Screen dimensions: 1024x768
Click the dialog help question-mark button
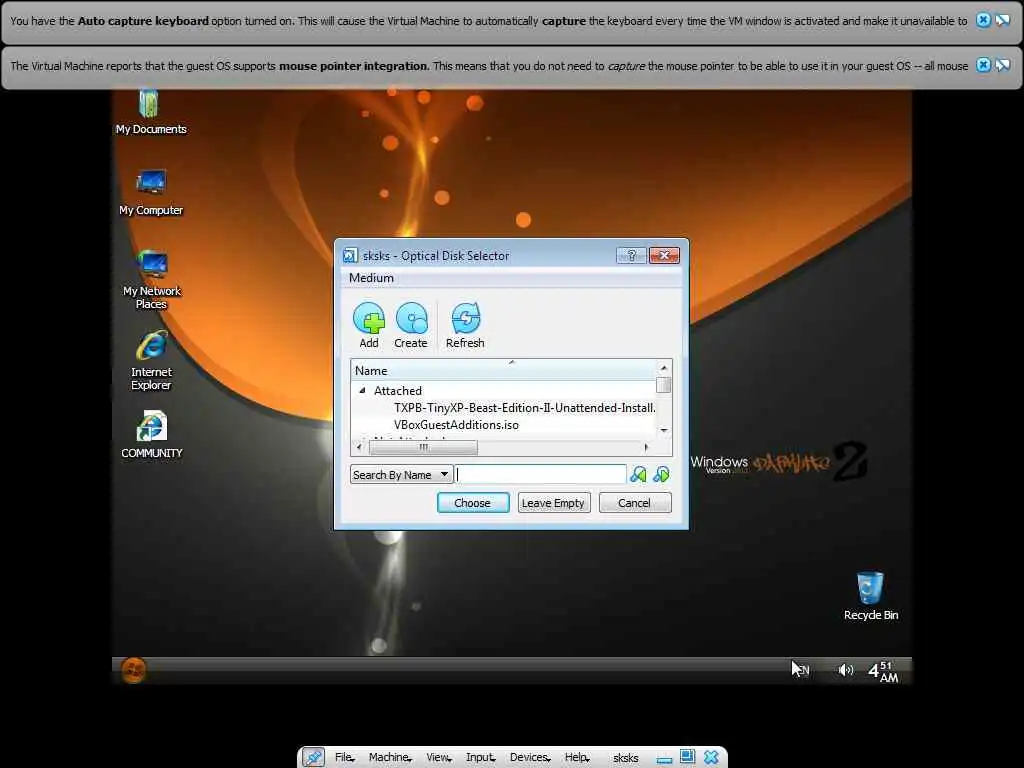click(632, 255)
